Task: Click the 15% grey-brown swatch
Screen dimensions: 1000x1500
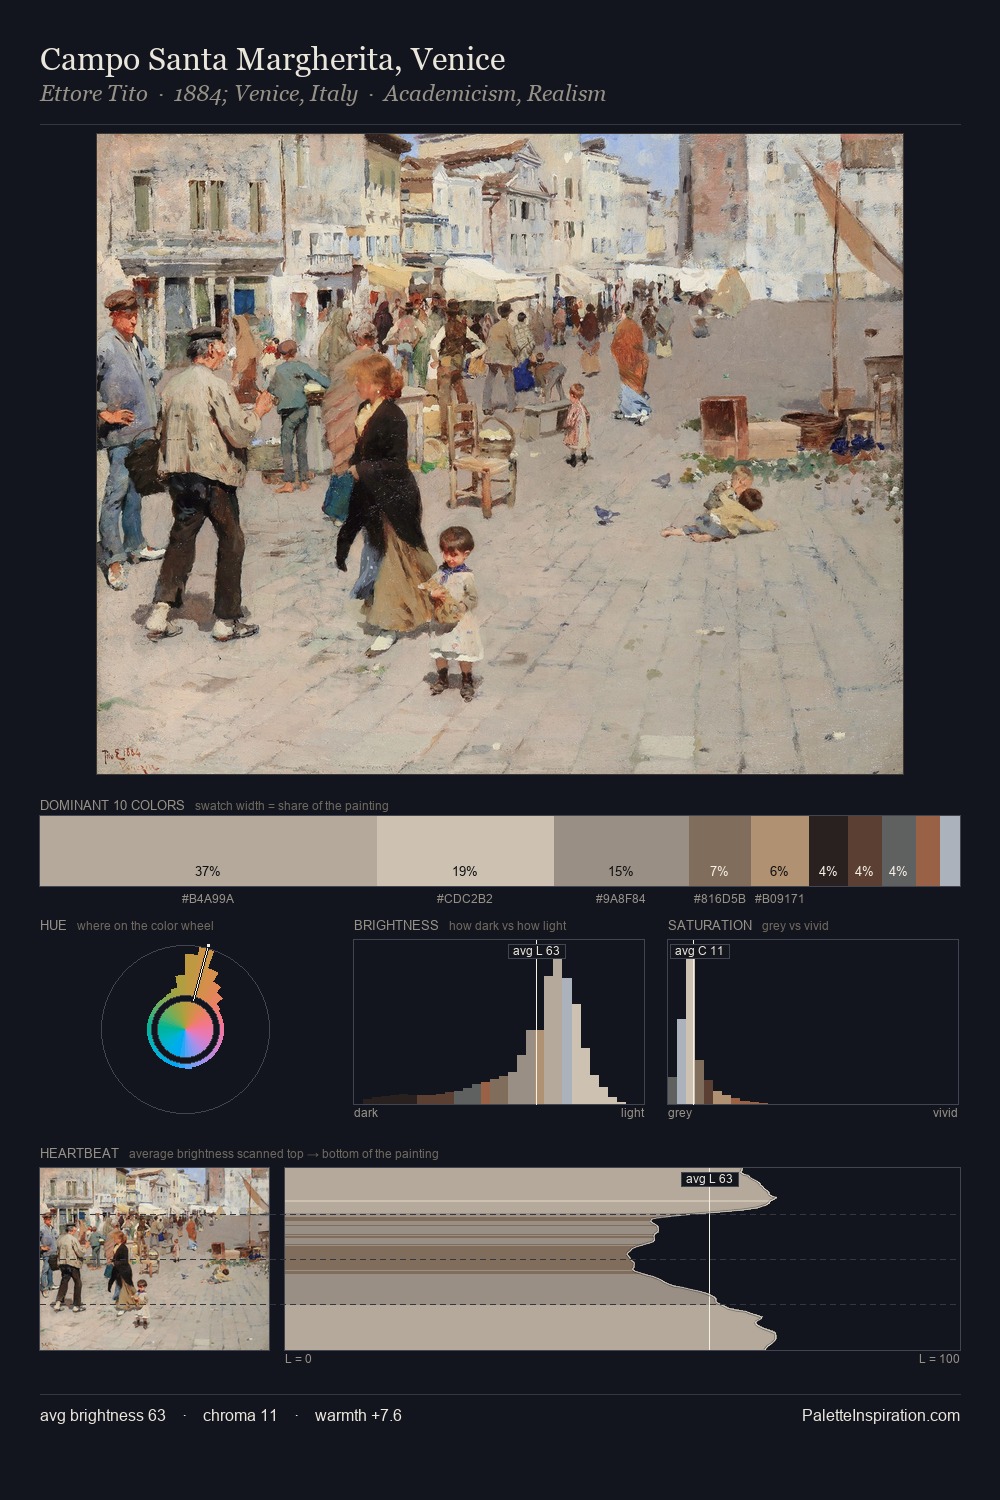Action: pos(621,851)
